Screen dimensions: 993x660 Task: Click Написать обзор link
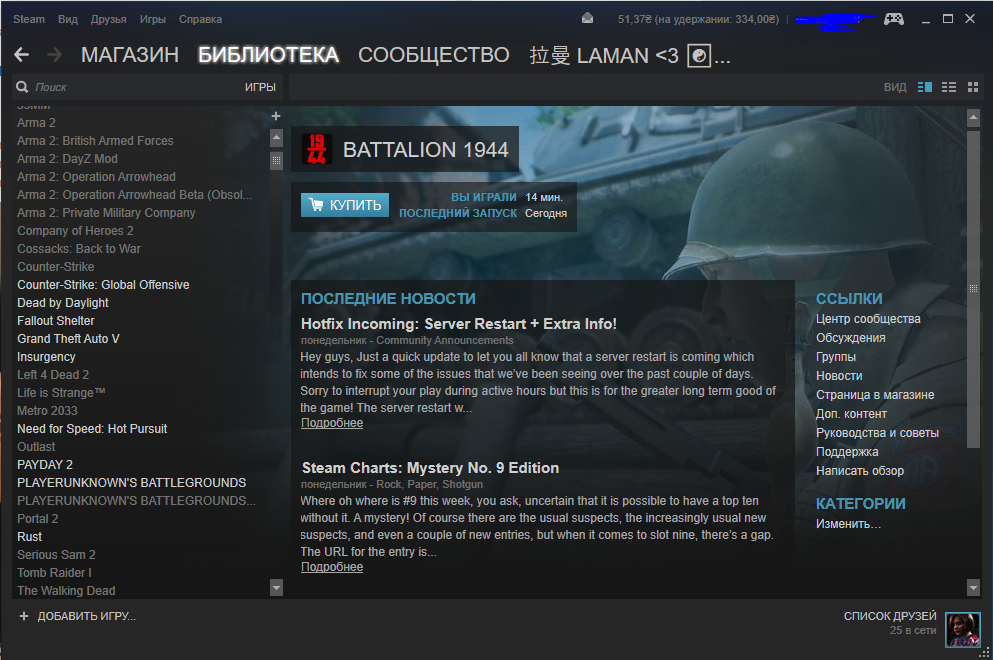tap(860, 471)
